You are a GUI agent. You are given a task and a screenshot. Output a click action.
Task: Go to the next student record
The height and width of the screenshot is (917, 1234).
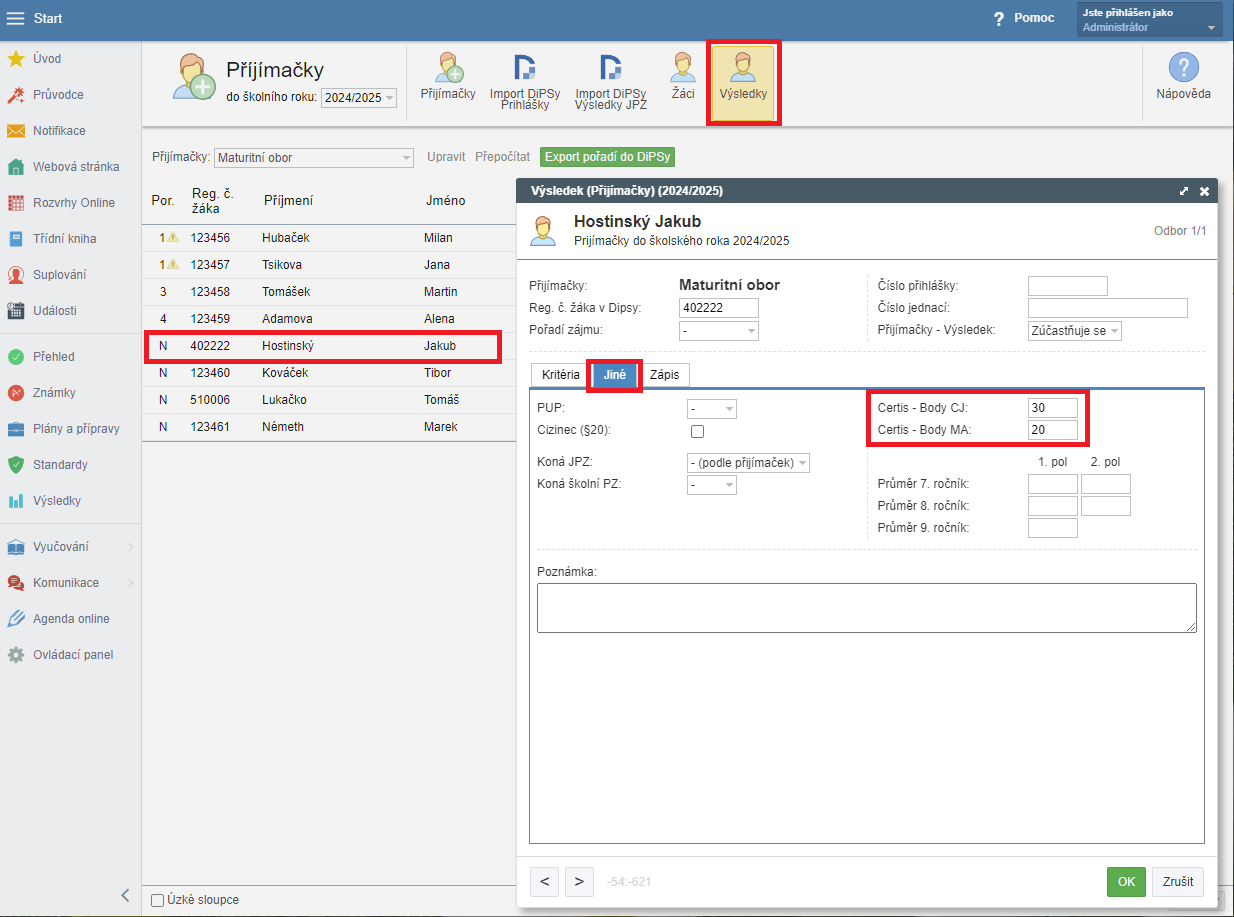(x=579, y=882)
